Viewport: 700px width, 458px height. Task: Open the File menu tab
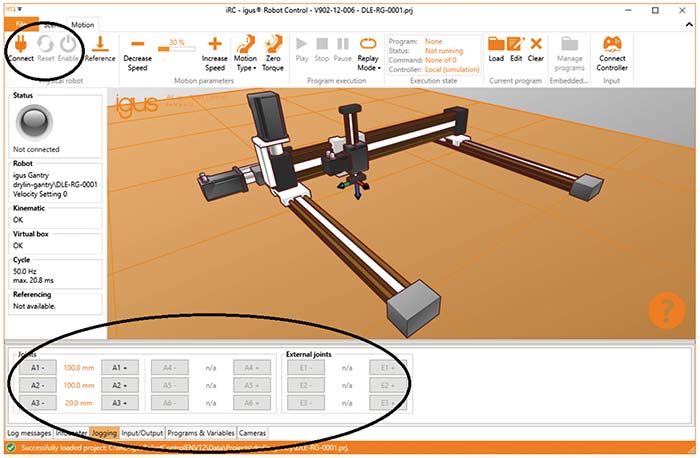click(21, 25)
